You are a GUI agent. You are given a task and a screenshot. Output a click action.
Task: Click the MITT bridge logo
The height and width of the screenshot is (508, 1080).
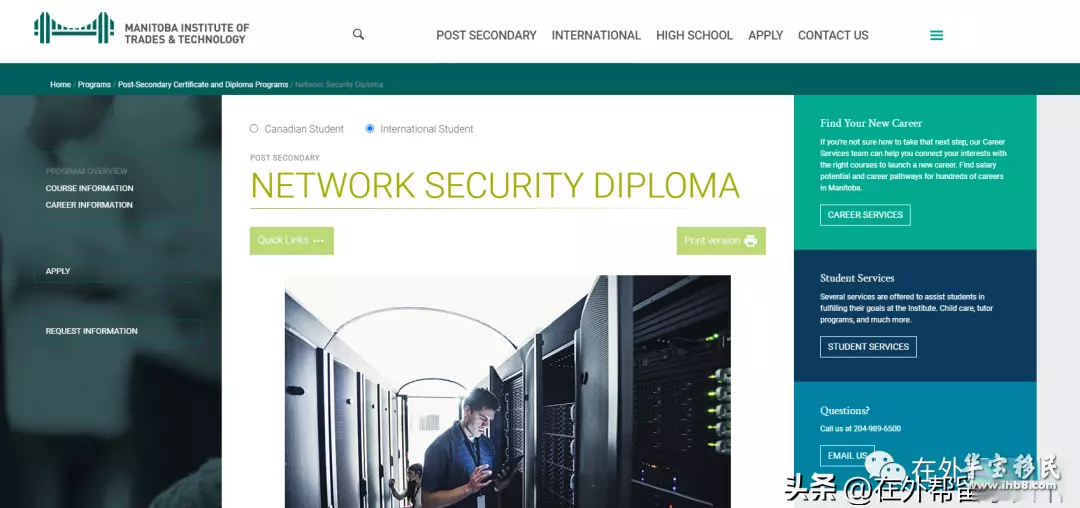(x=74, y=28)
